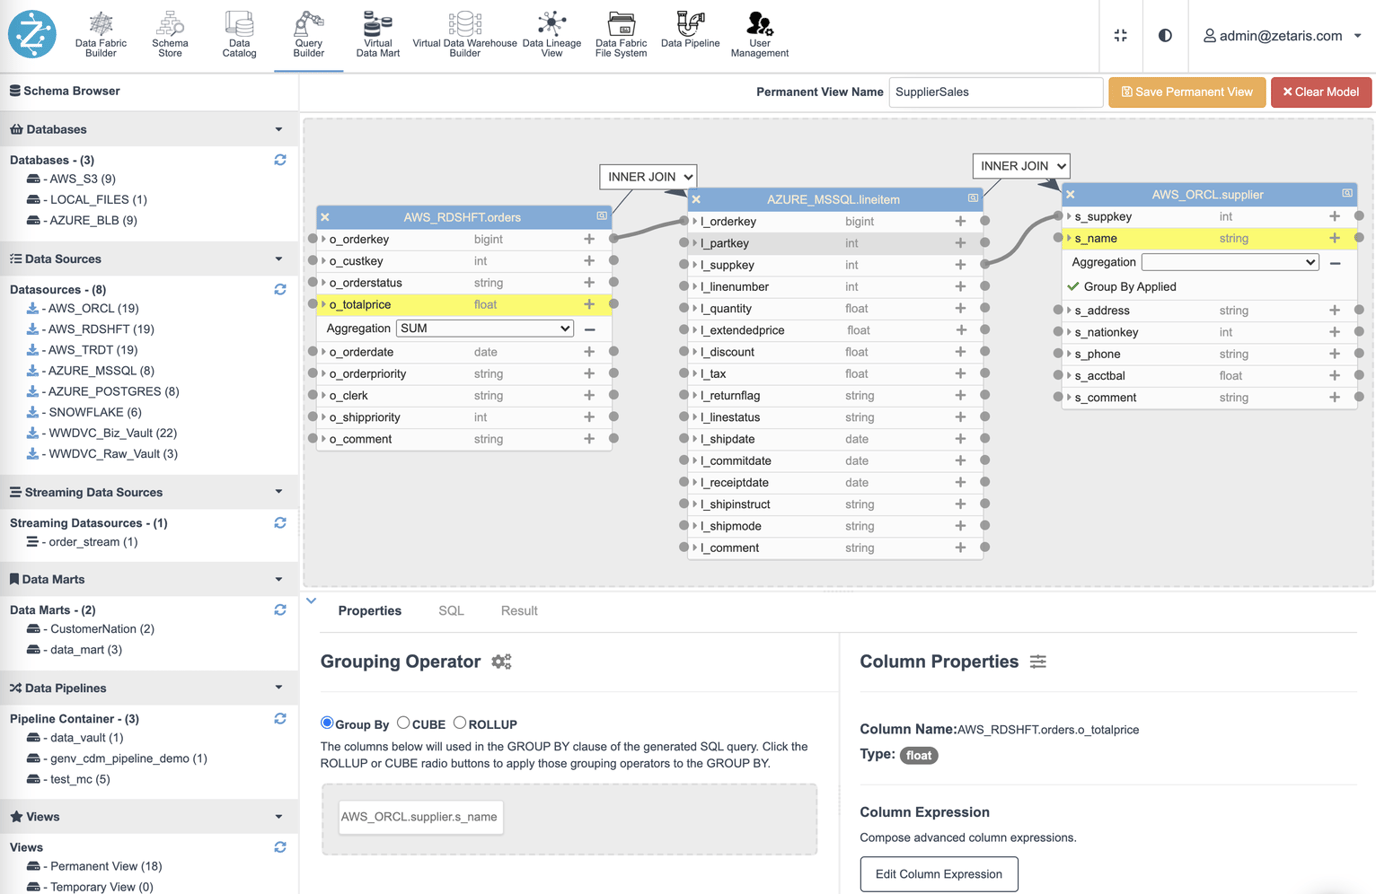Click the Zetaris logo icon
The width and height of the screenshot is (1376, 894).
point(32,34)
